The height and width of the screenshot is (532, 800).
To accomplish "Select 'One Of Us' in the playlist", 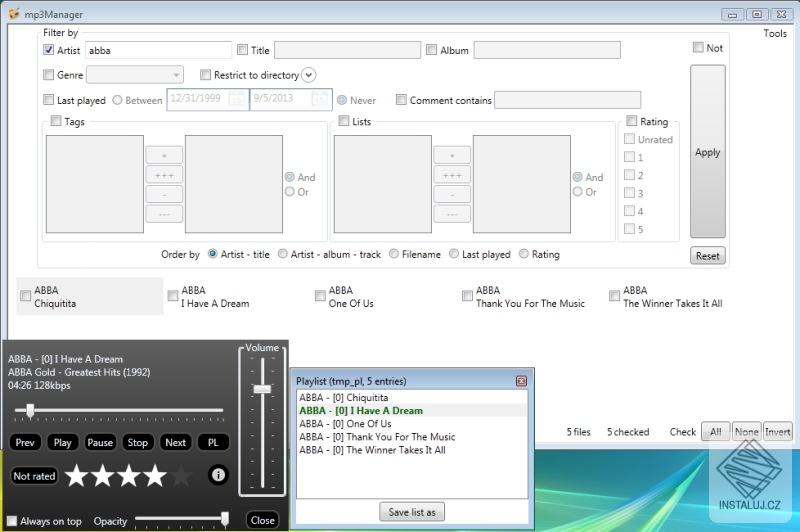I will pos(345,424).
